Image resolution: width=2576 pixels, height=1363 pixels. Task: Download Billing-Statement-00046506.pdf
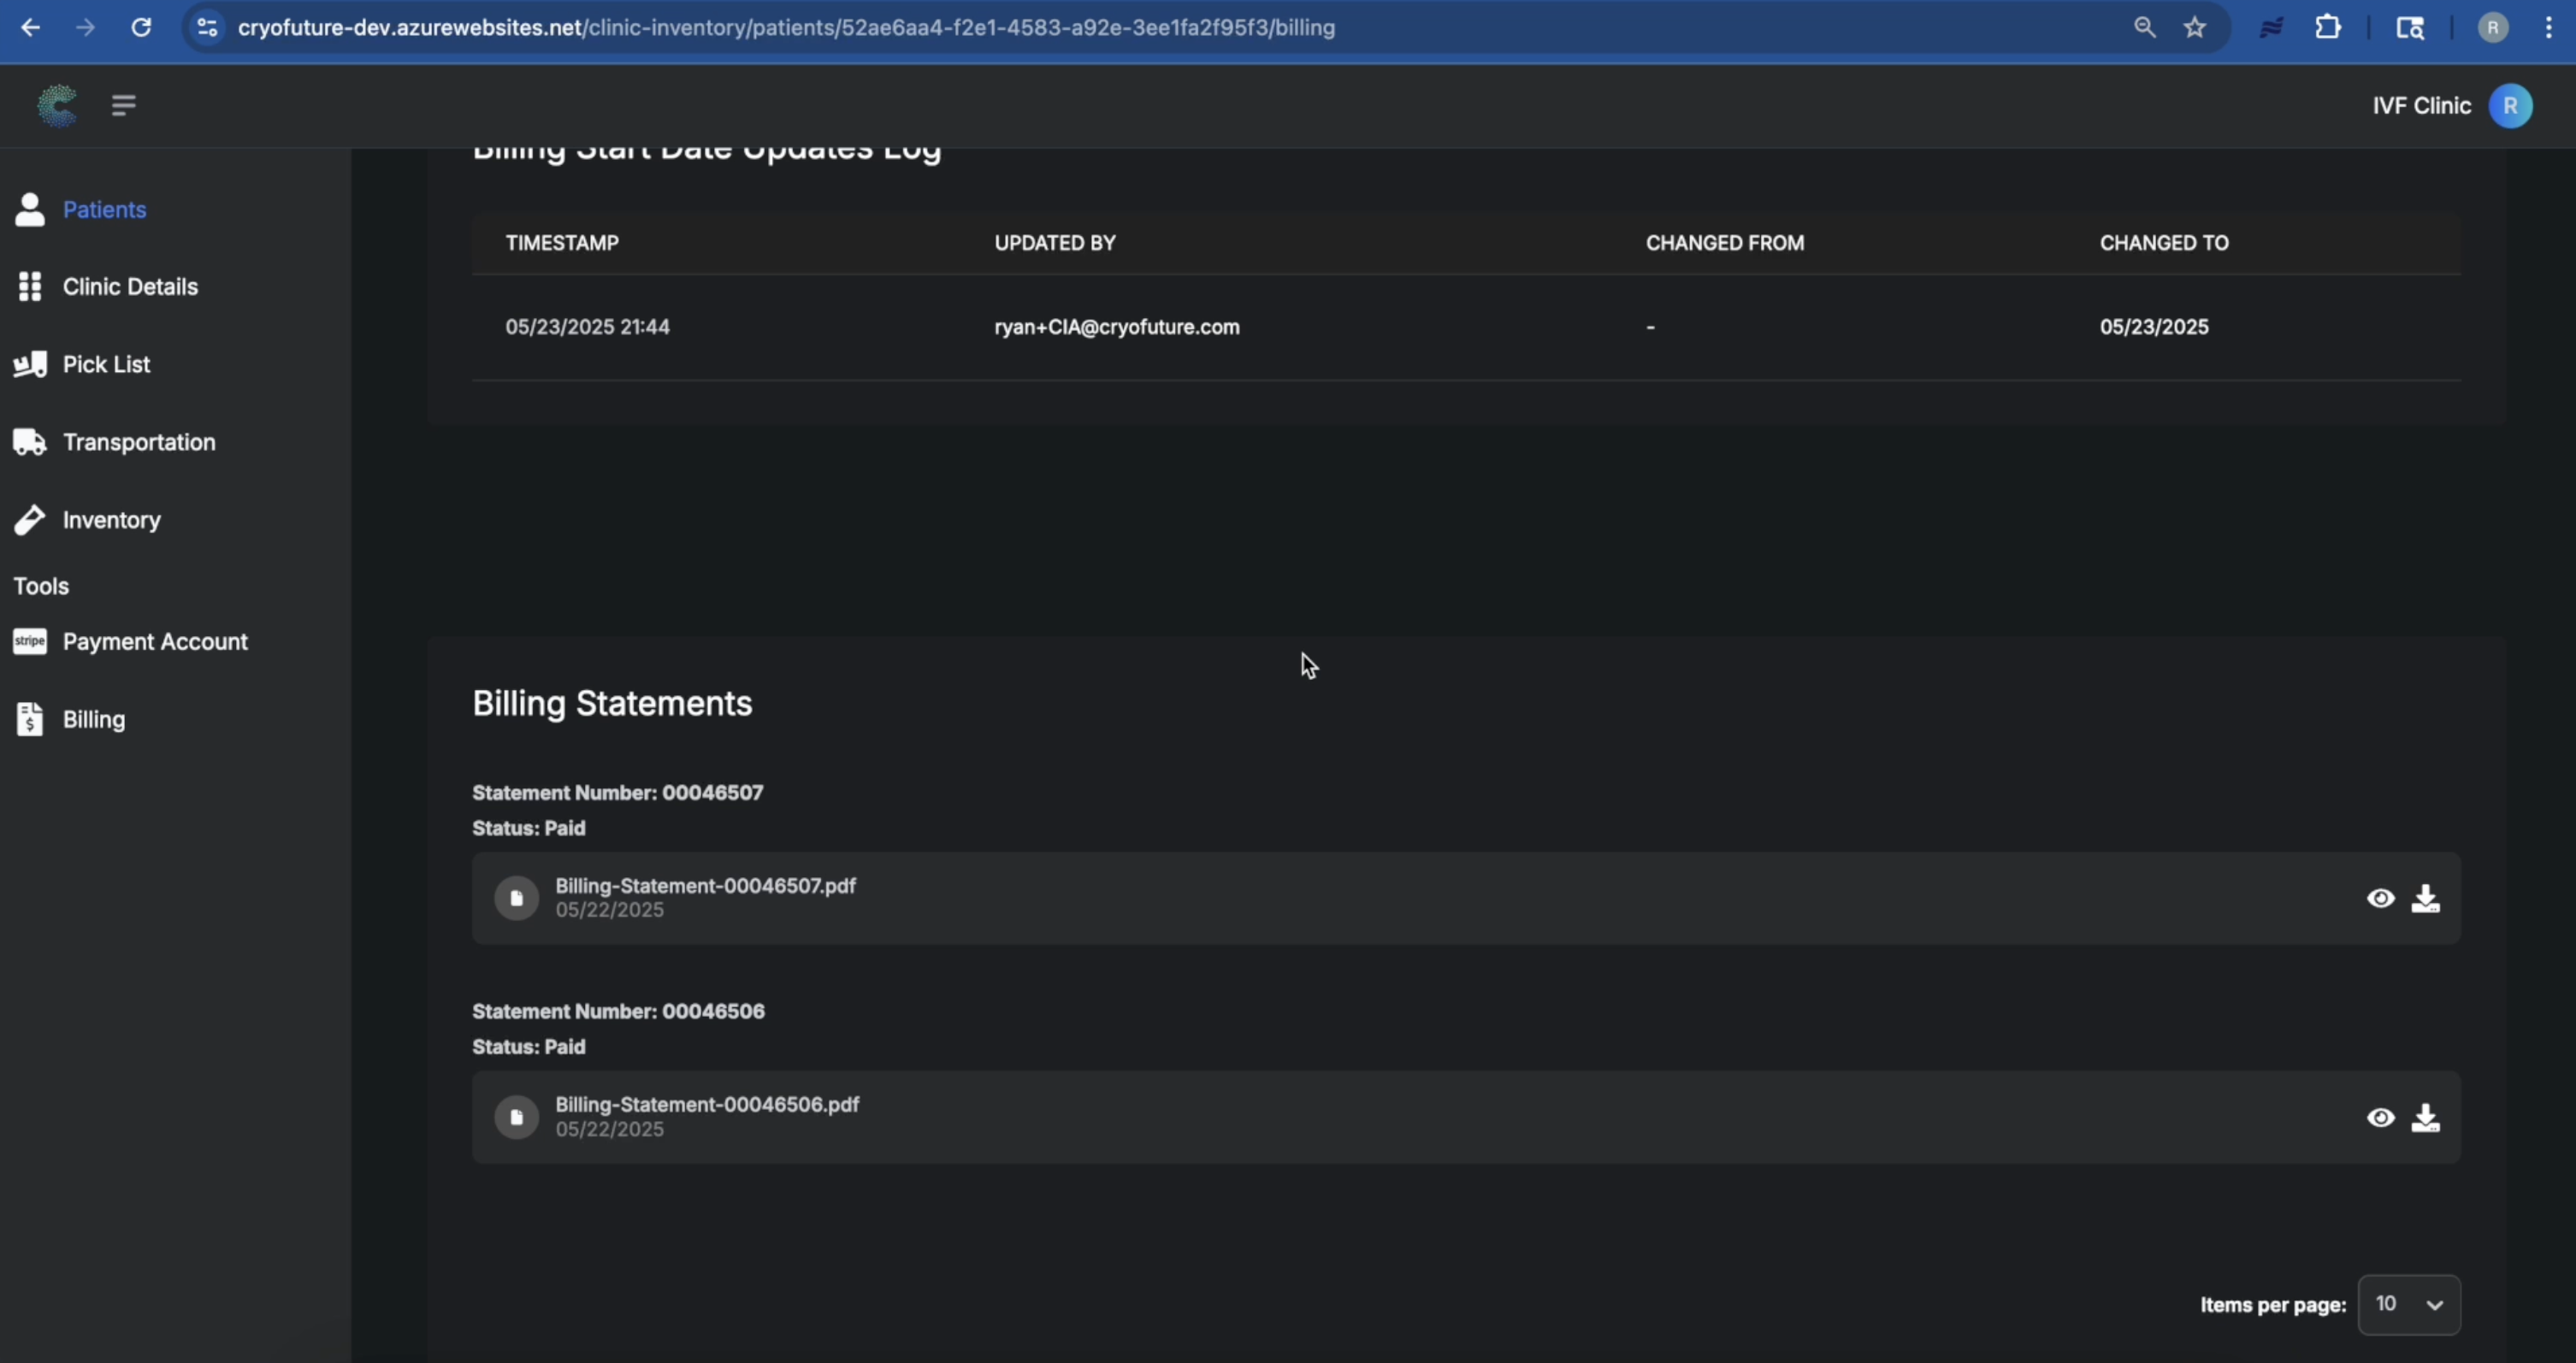[x=2425, y=1117]
